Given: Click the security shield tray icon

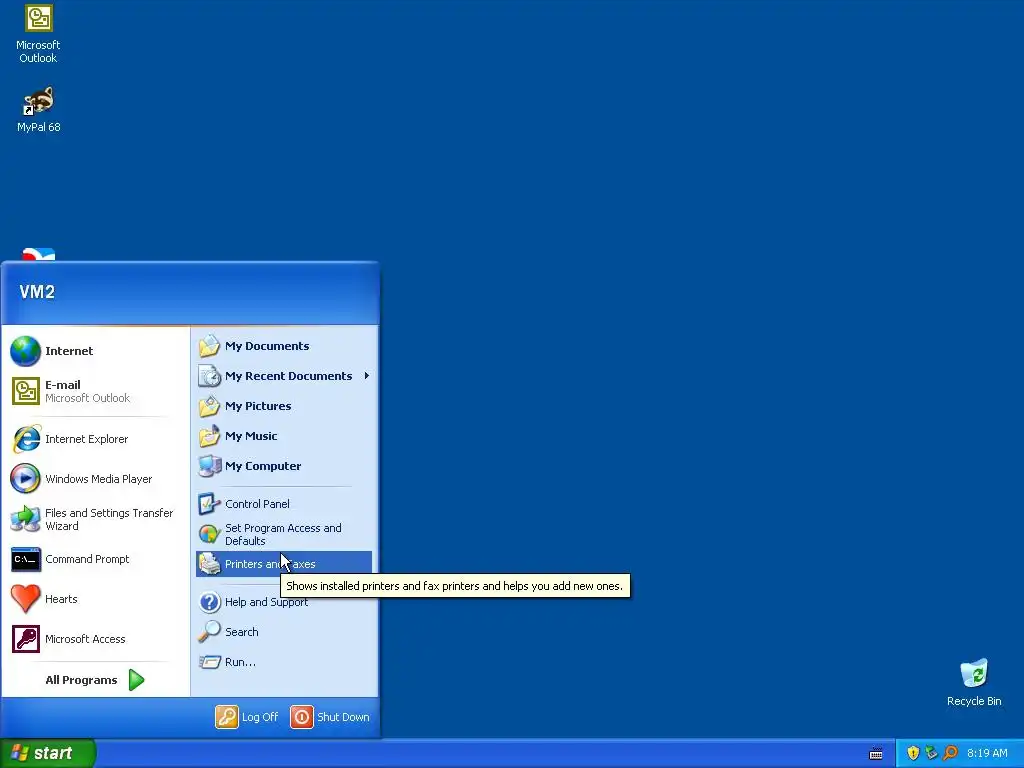Looking at the screenshot, I should (913, 753).
